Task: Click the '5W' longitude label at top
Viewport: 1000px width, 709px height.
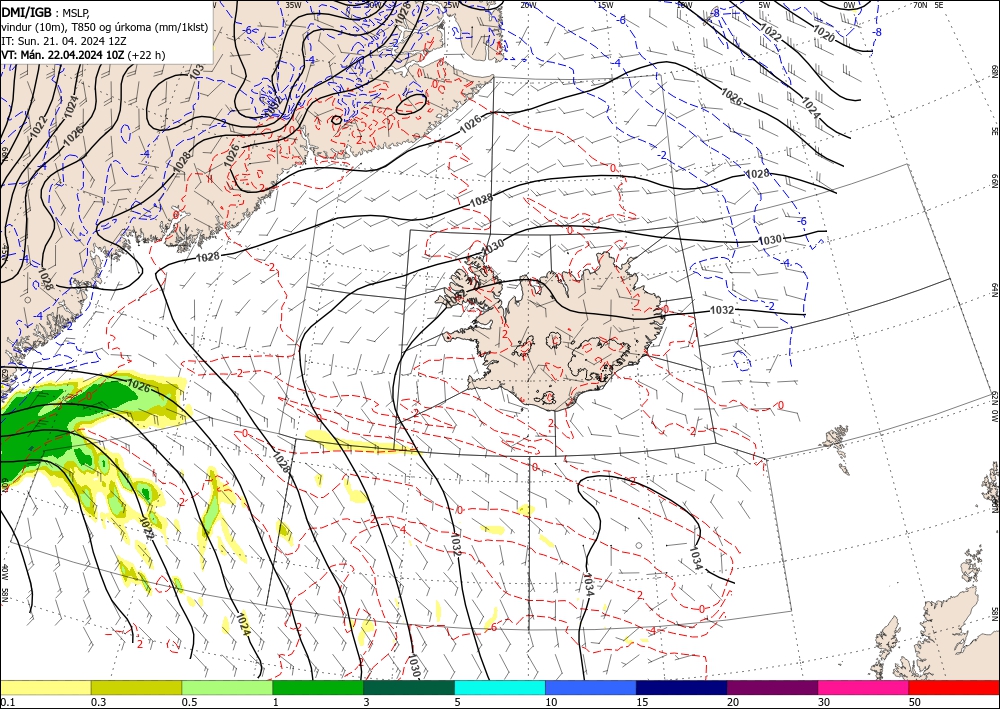Action: point(764,5)
